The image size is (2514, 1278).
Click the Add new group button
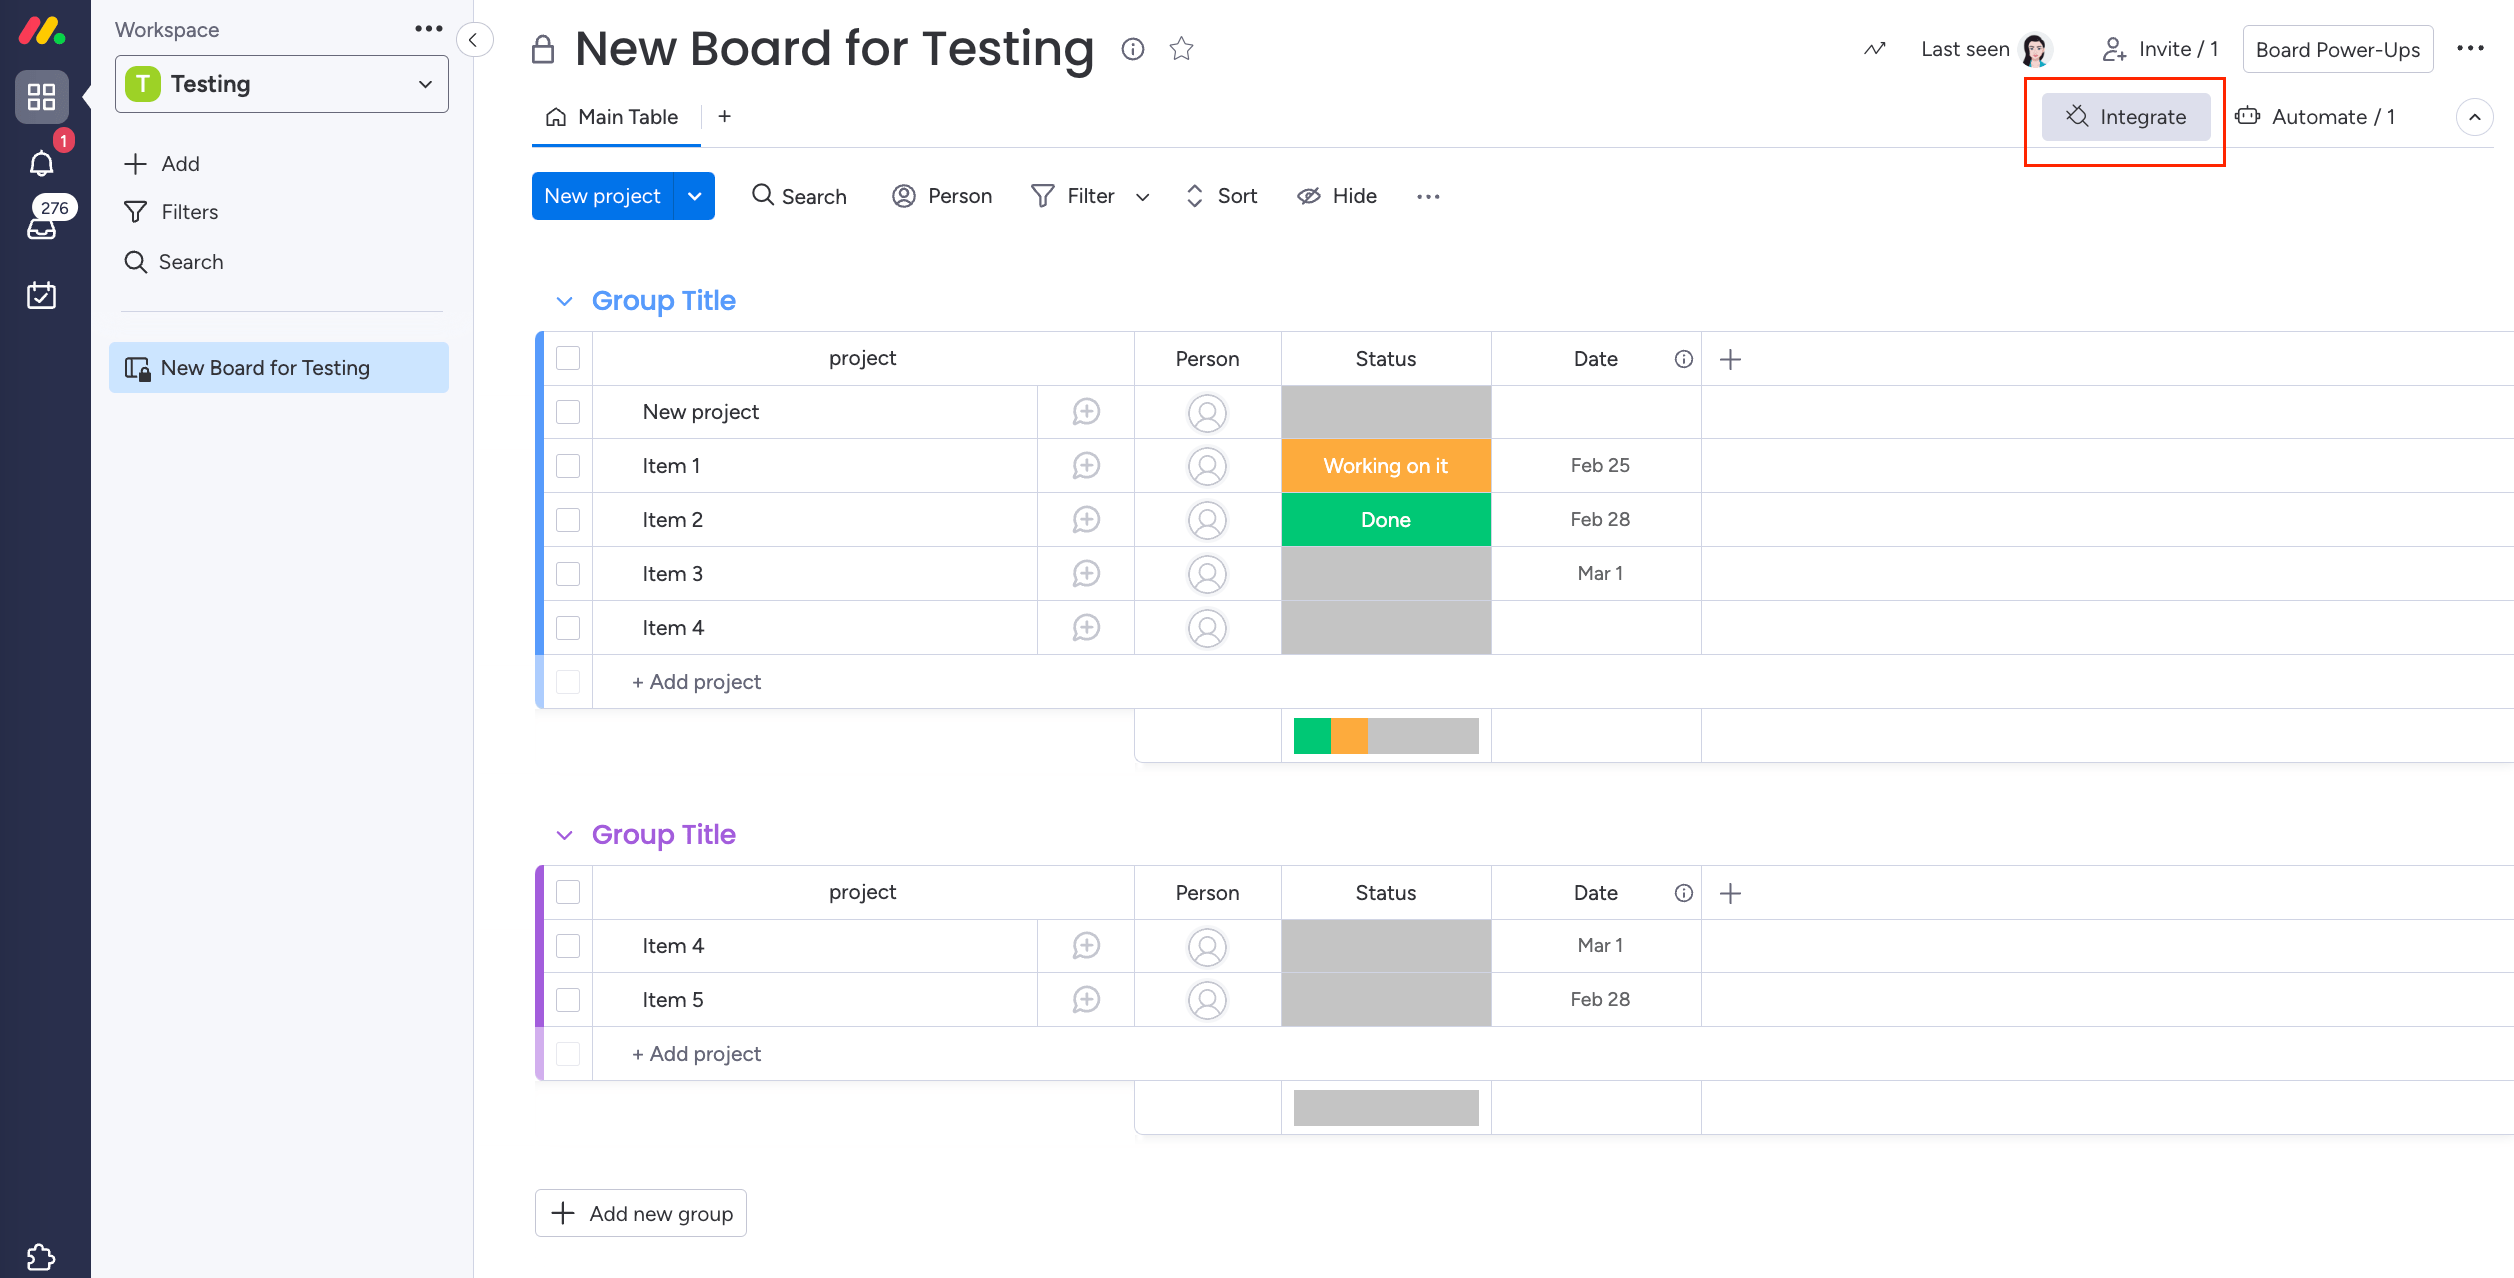coord(641,1213)
